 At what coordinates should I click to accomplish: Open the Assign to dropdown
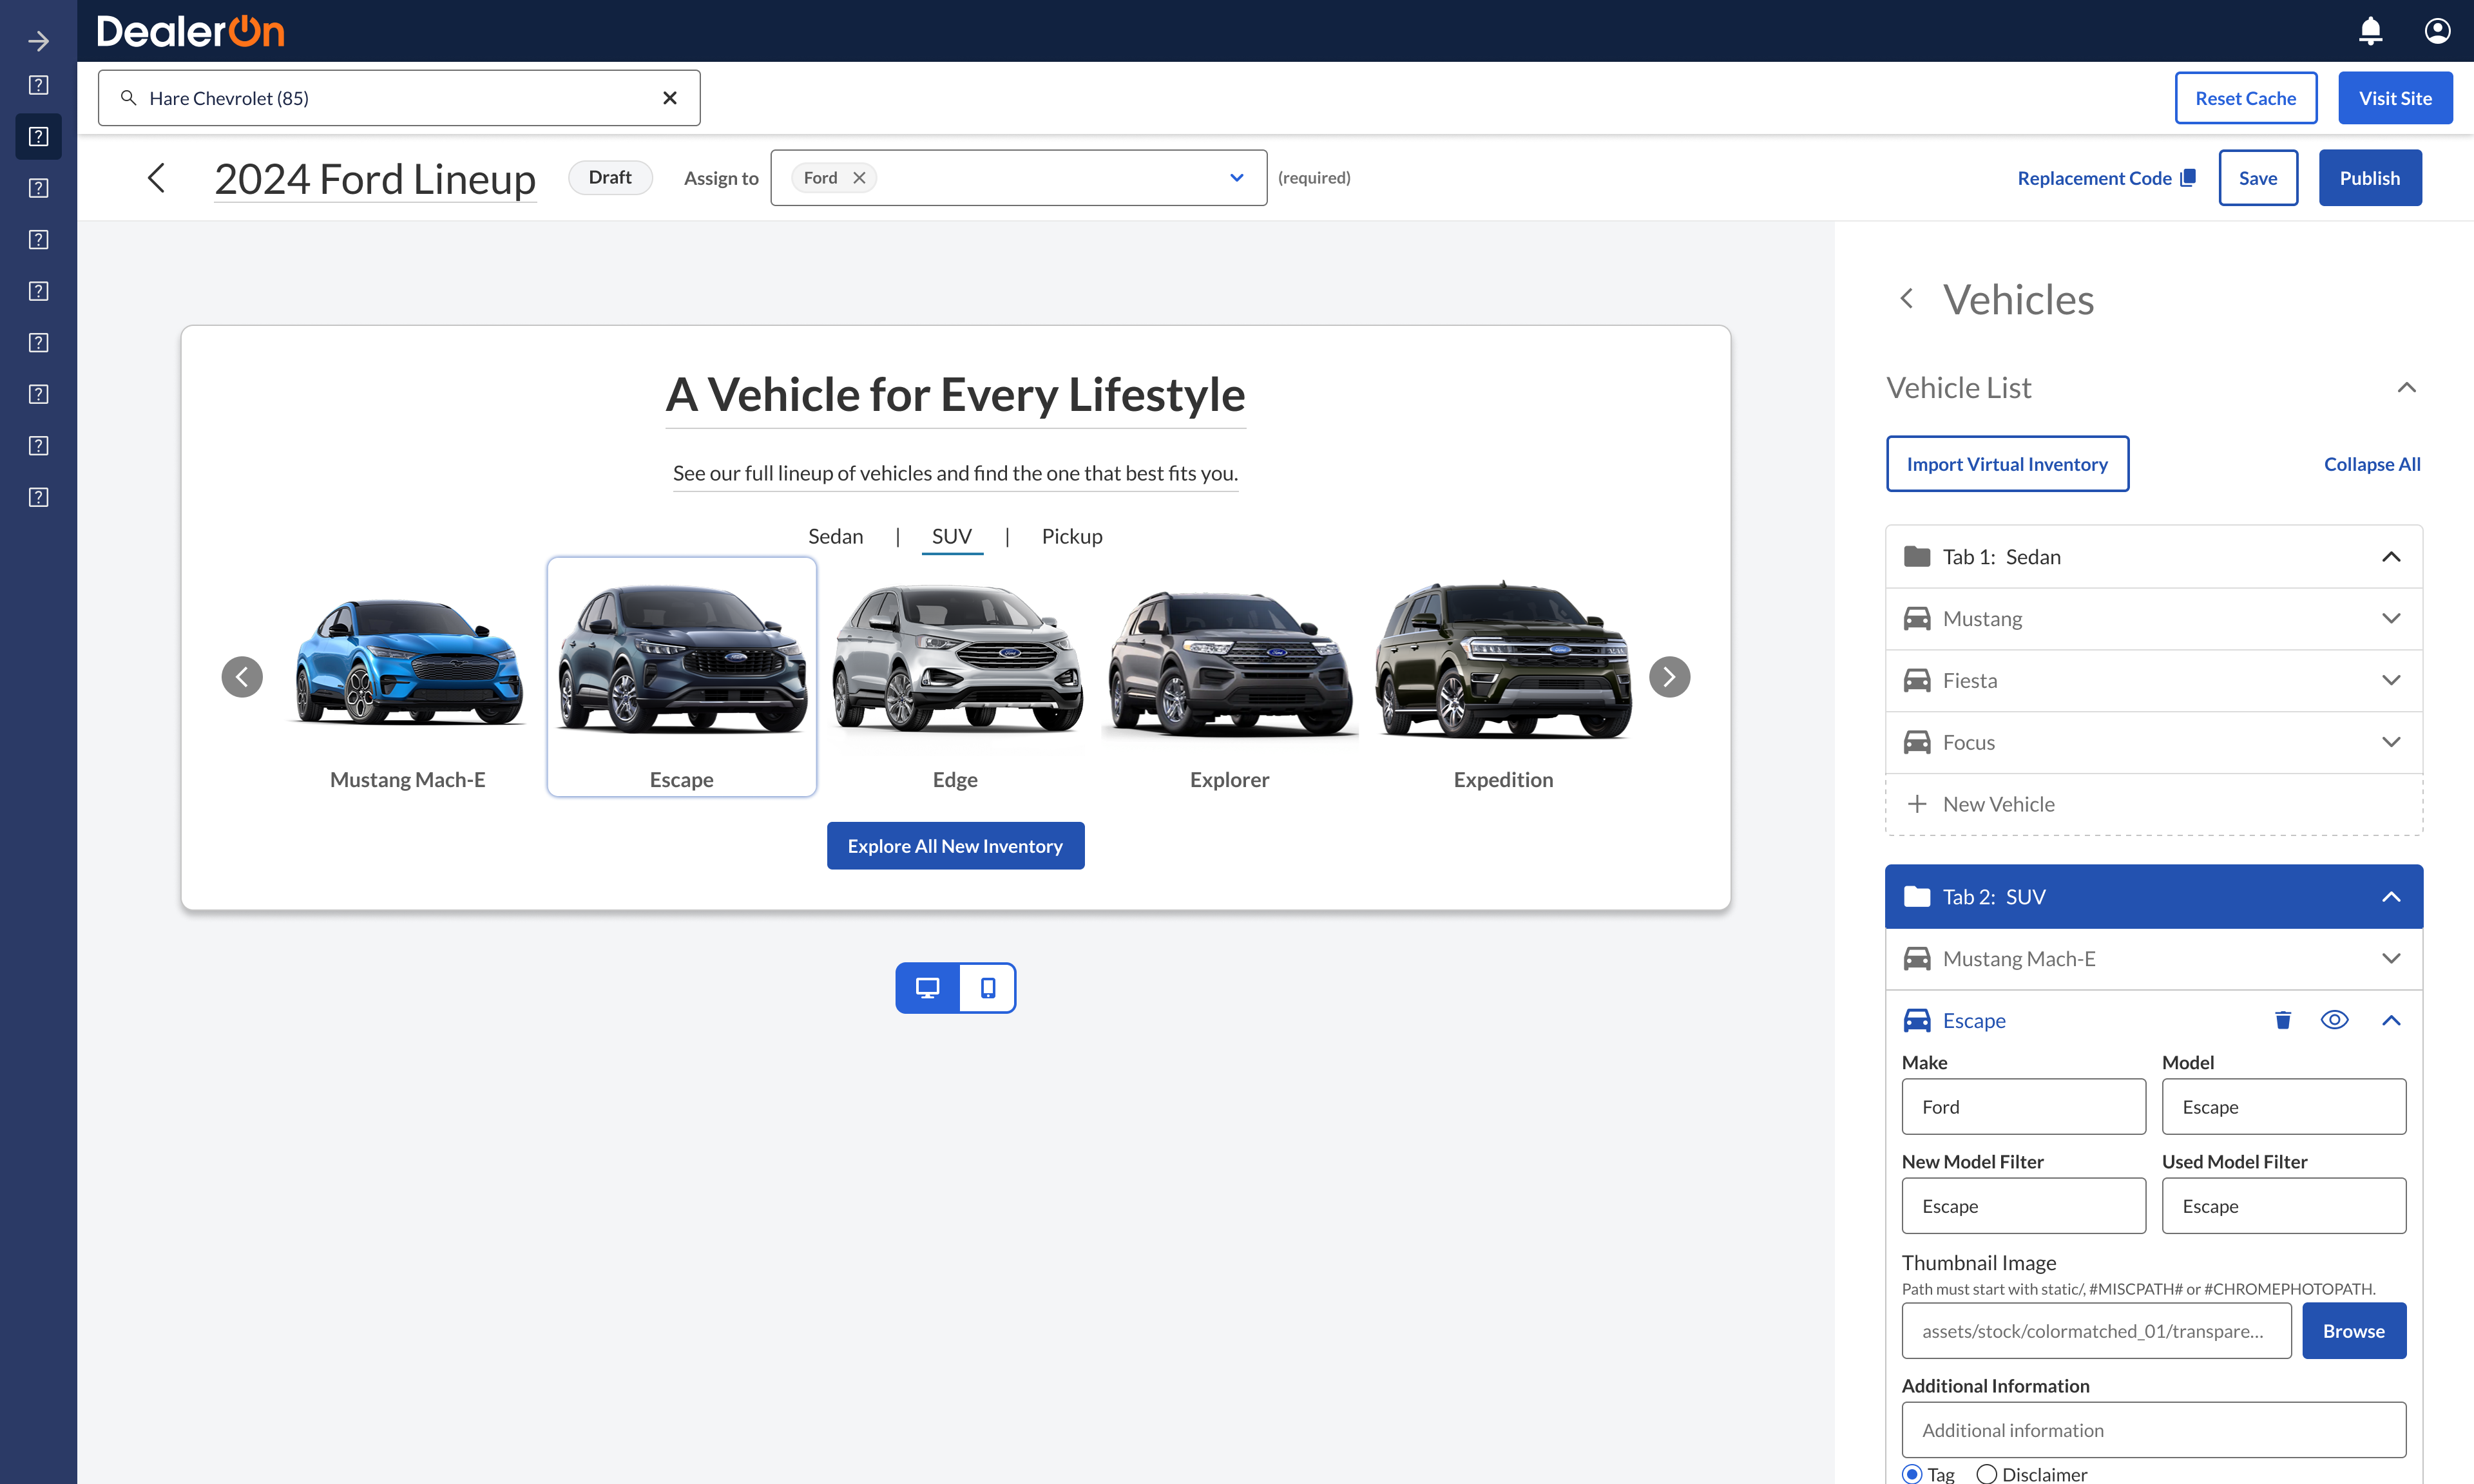[x=1237, y=178]
